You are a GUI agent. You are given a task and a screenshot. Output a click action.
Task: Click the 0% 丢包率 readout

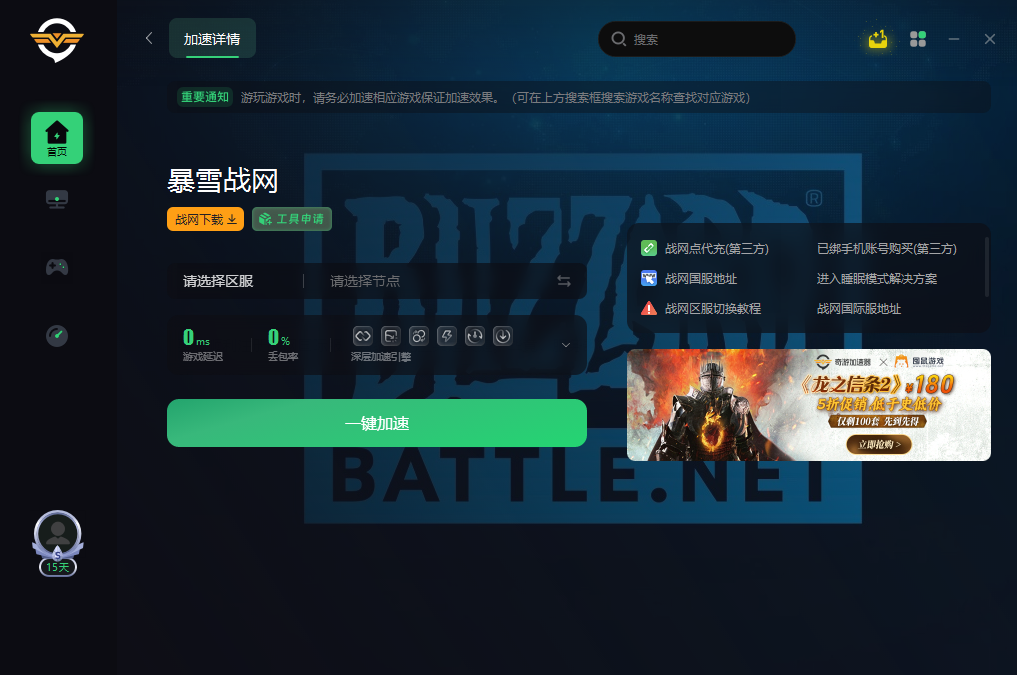[x=283, y=344]
